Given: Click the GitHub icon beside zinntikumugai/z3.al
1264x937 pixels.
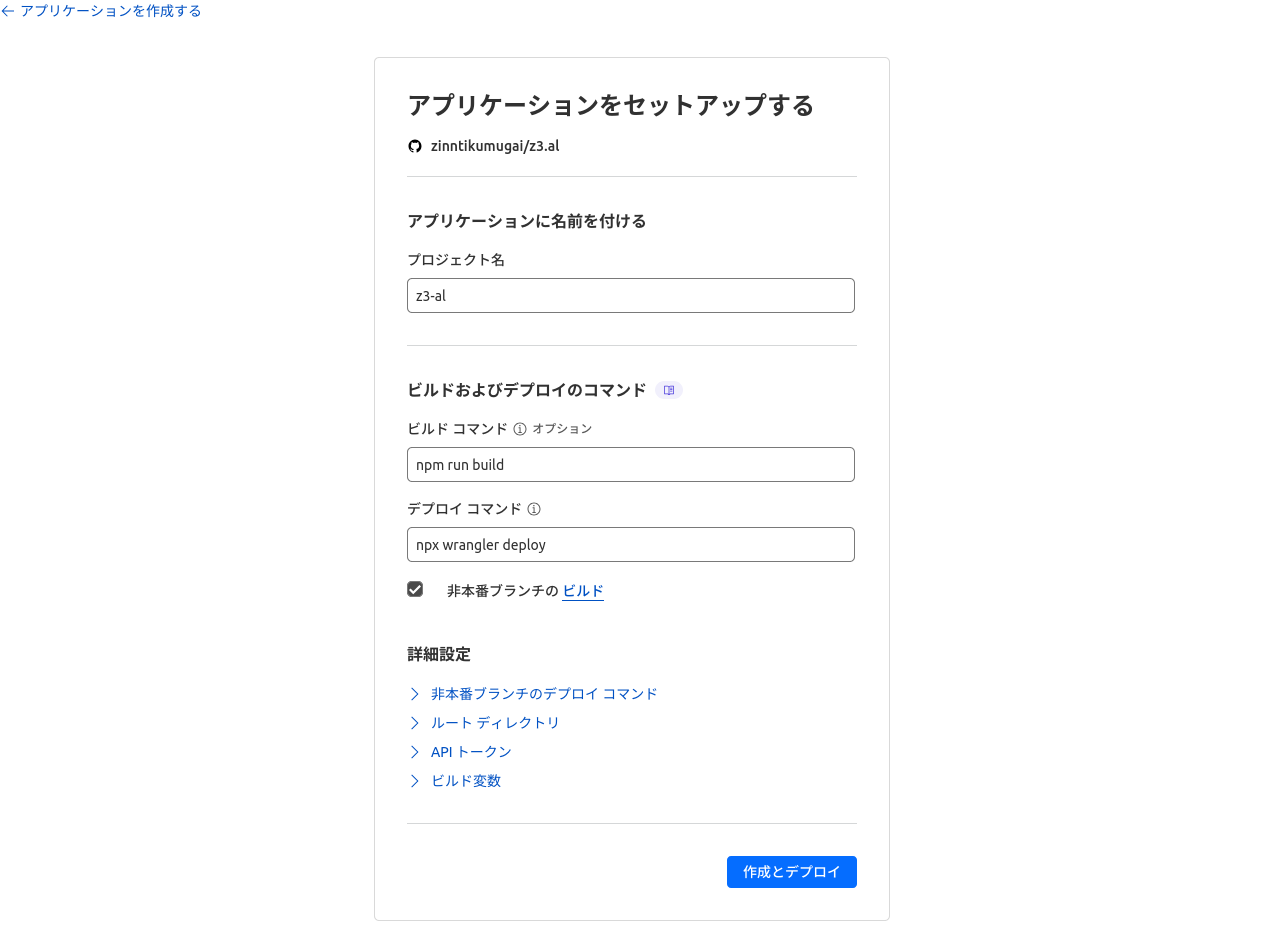Looking at the screenshot, I should tap(415, 146).
